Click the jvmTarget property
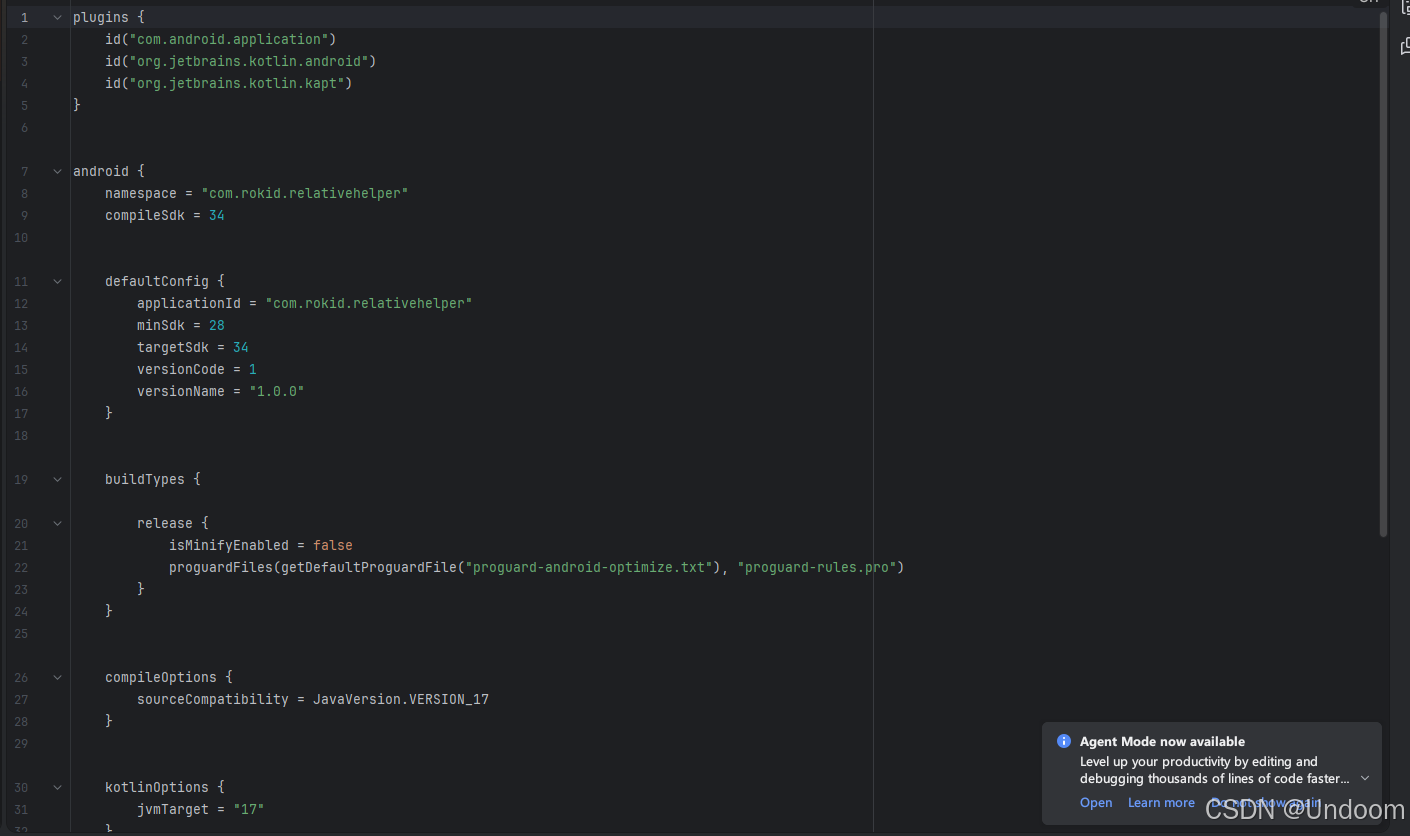 coord(173,809)
